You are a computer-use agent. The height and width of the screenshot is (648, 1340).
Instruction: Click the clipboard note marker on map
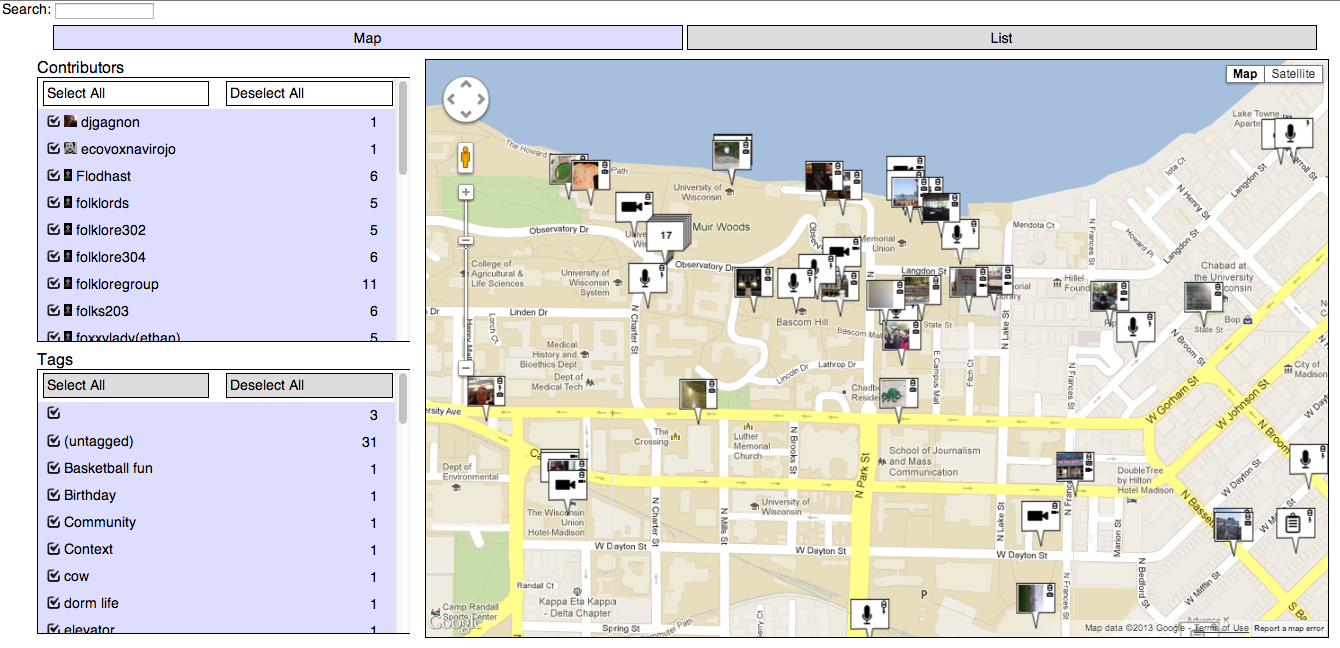point(1291,523)
